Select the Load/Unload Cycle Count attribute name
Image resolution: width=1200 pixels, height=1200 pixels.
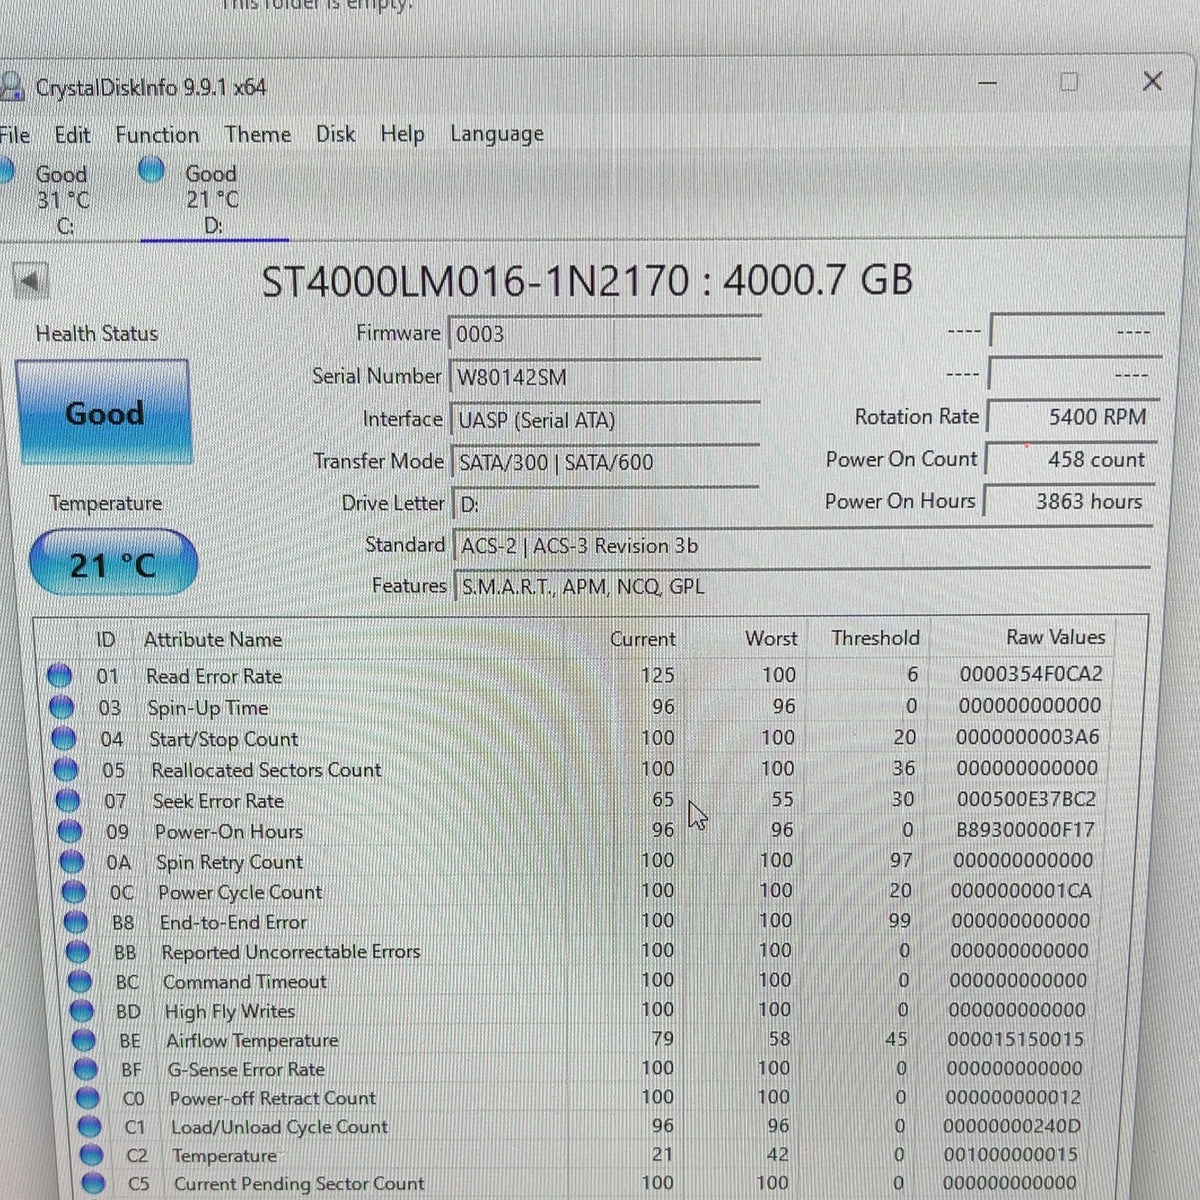(x=279, y=1127)
